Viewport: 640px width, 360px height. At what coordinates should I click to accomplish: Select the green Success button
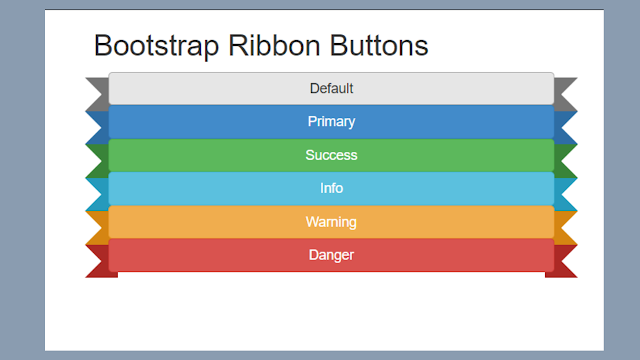(x=331, y=155)
